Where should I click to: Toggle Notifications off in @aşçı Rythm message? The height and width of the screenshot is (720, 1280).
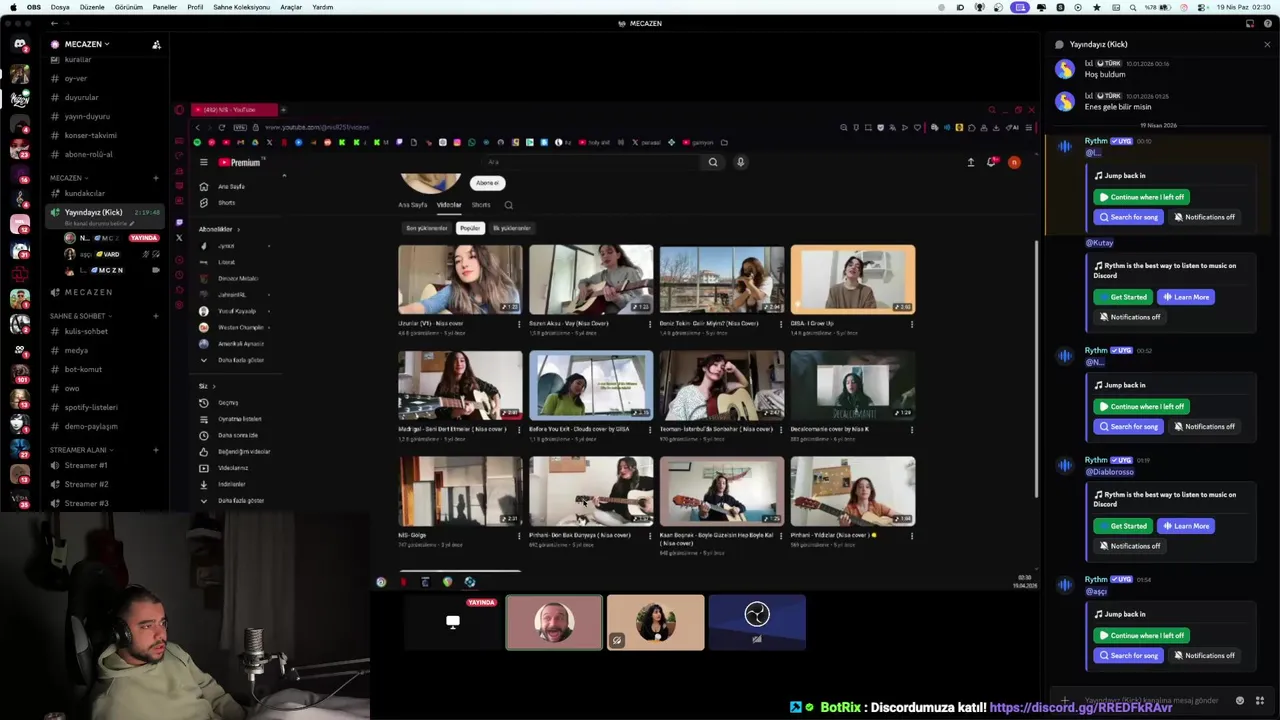pos(1204,656)
